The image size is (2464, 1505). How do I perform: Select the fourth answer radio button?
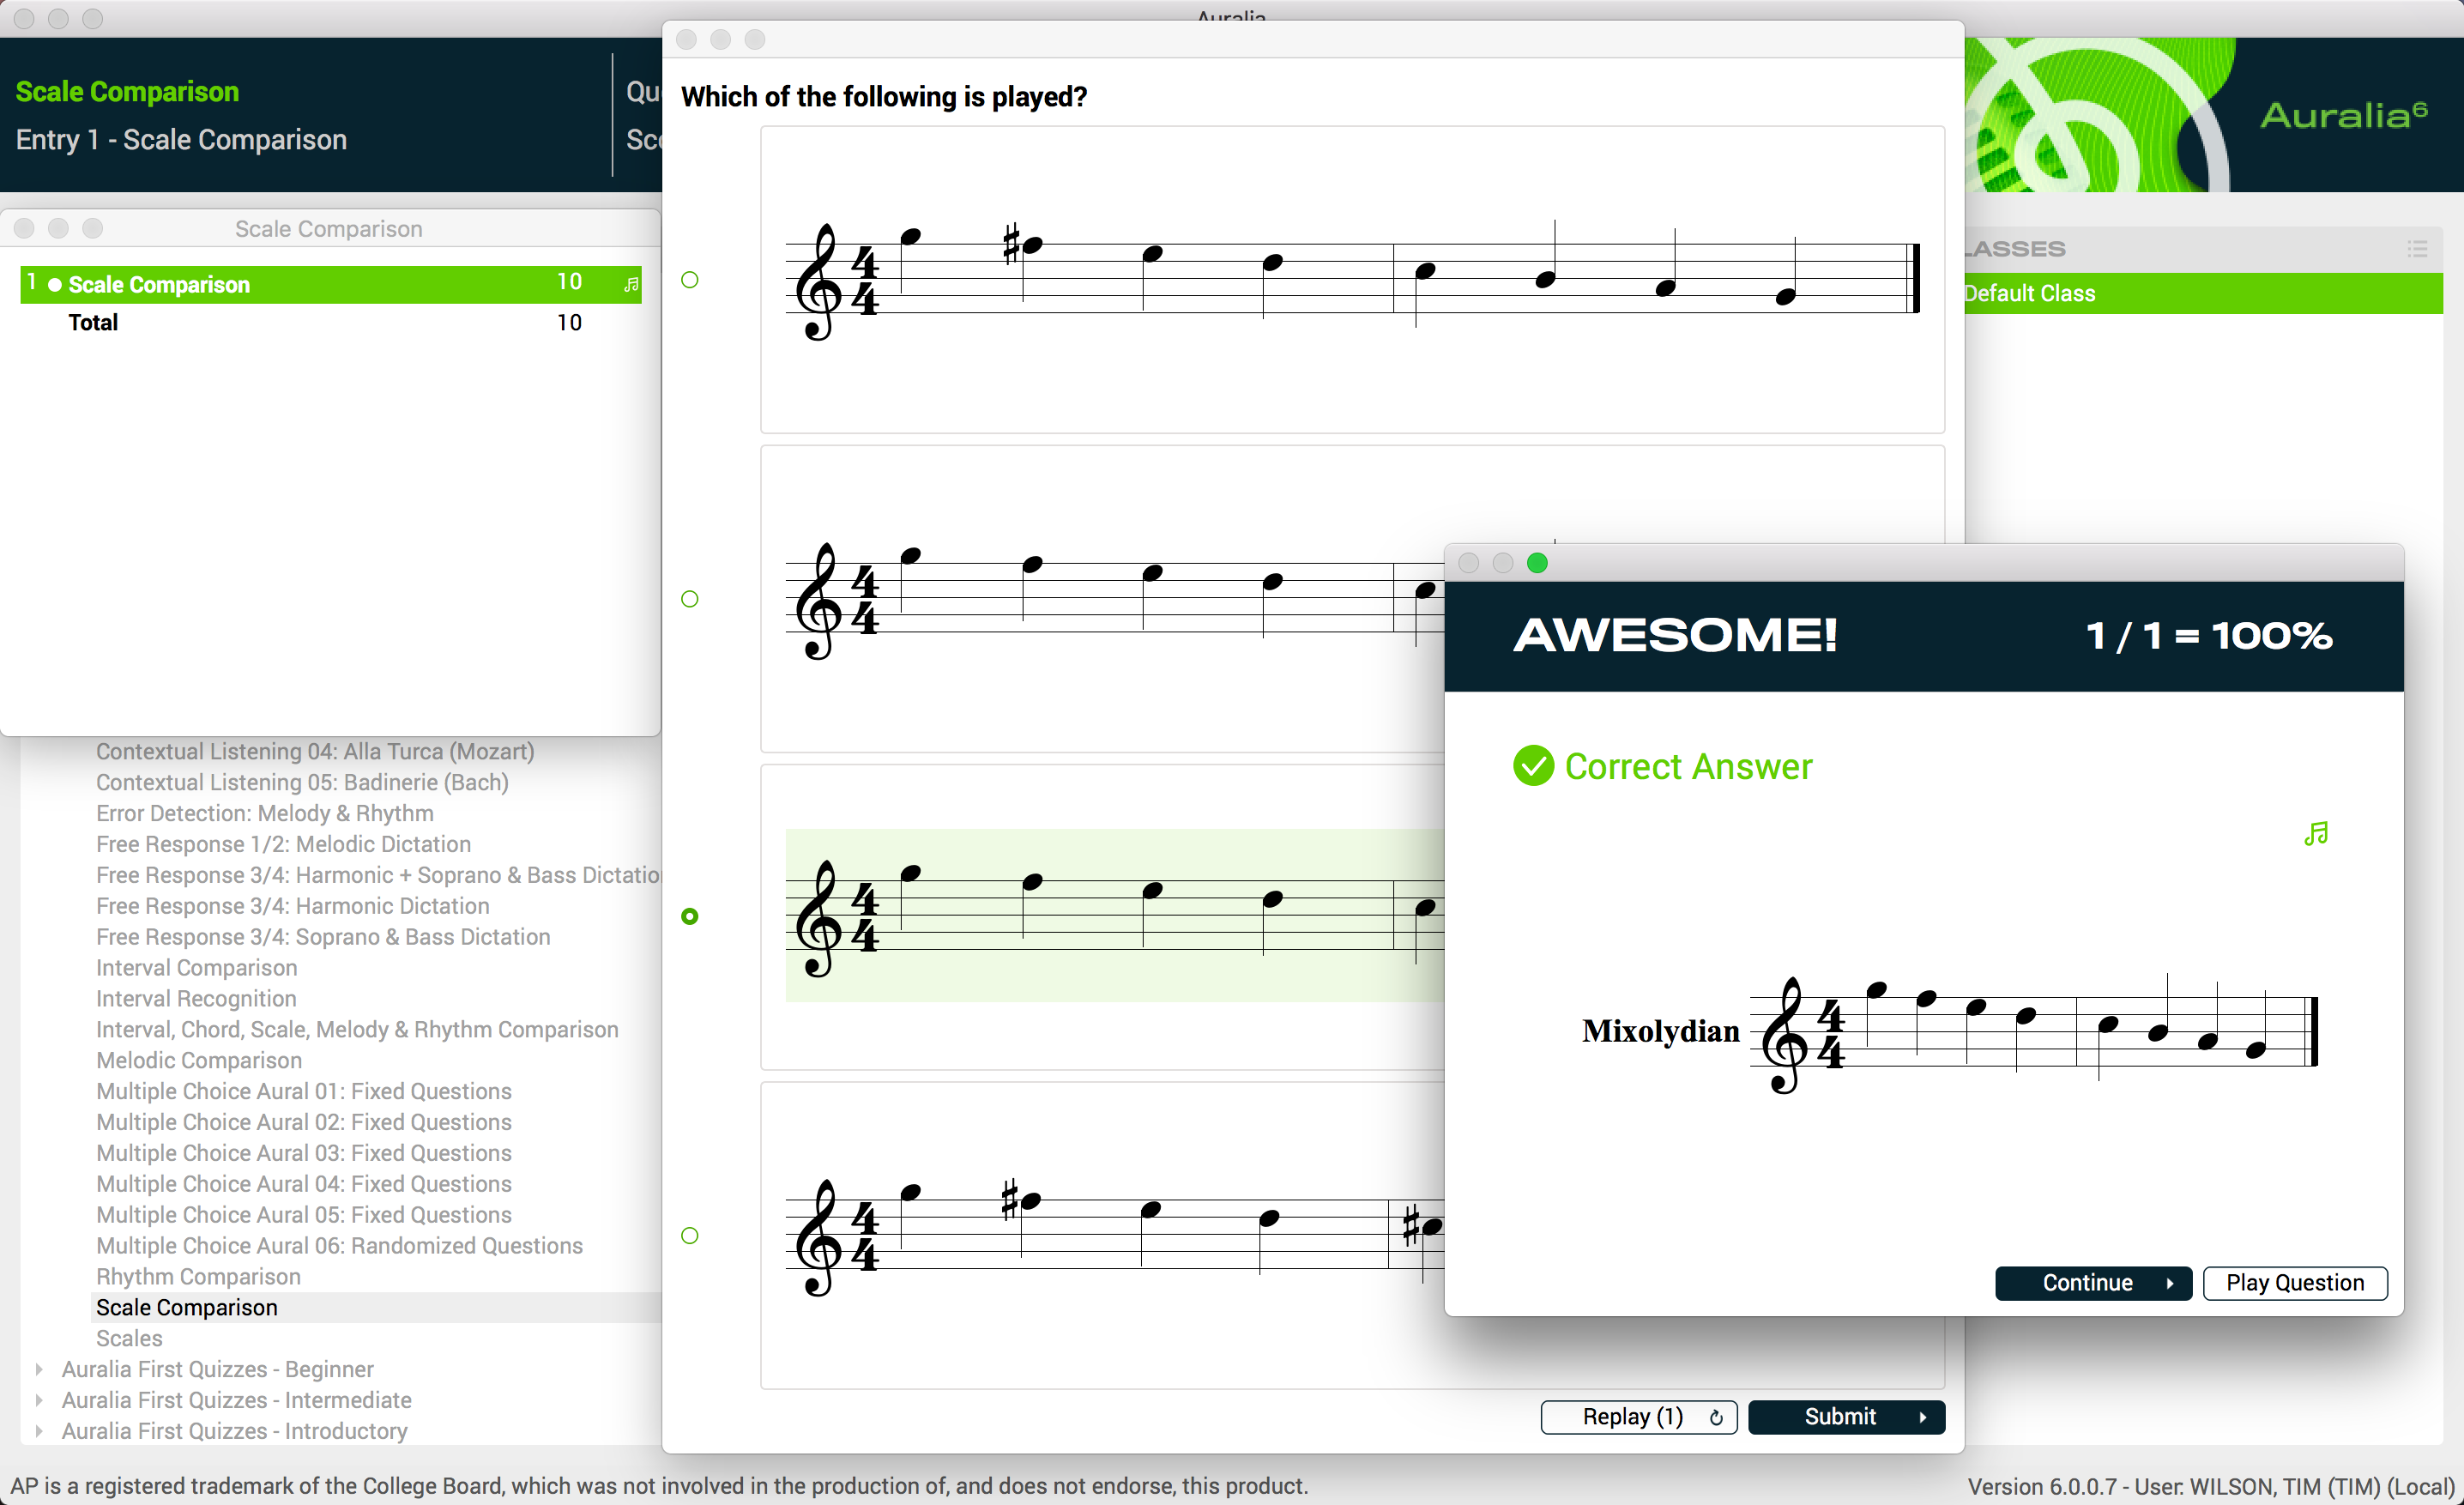690,1236
